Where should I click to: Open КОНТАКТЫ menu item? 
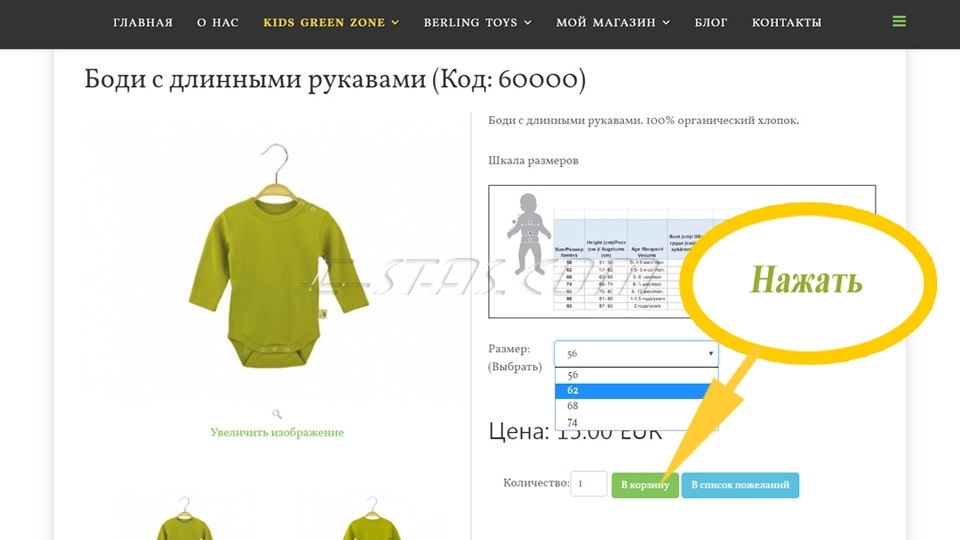click(787, 23)
